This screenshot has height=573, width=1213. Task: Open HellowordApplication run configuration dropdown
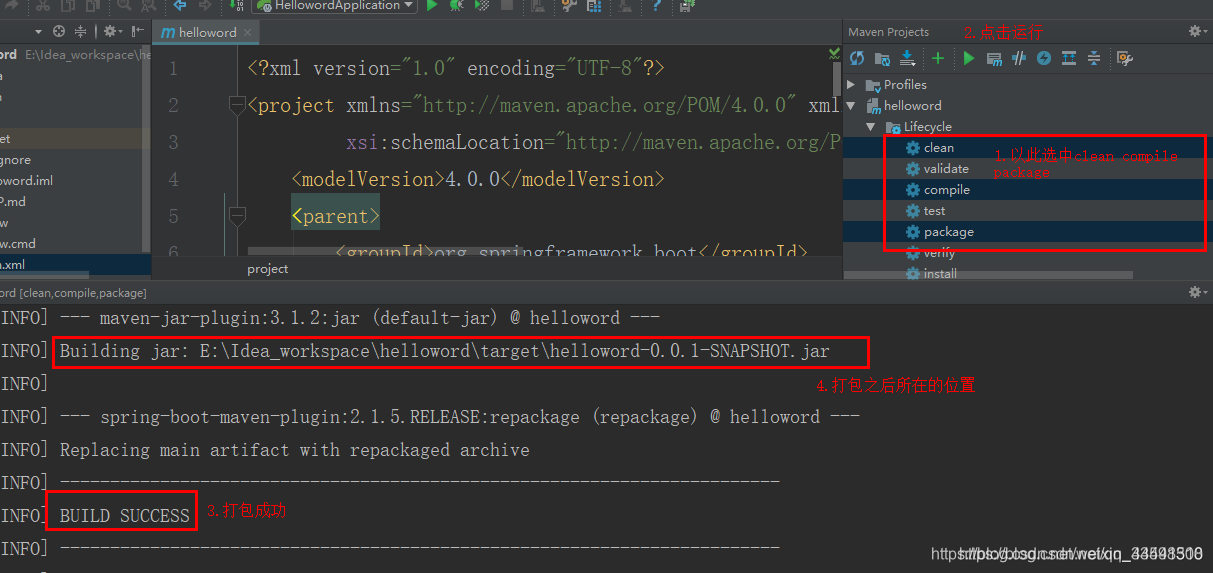pyautogui.click(x=336, y=6)
